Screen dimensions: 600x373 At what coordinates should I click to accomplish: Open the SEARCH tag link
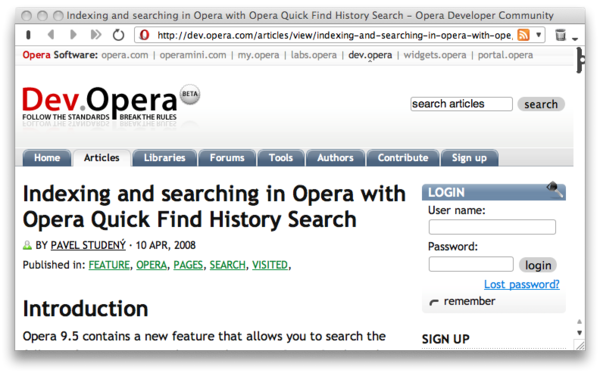[x=228, y=265]
